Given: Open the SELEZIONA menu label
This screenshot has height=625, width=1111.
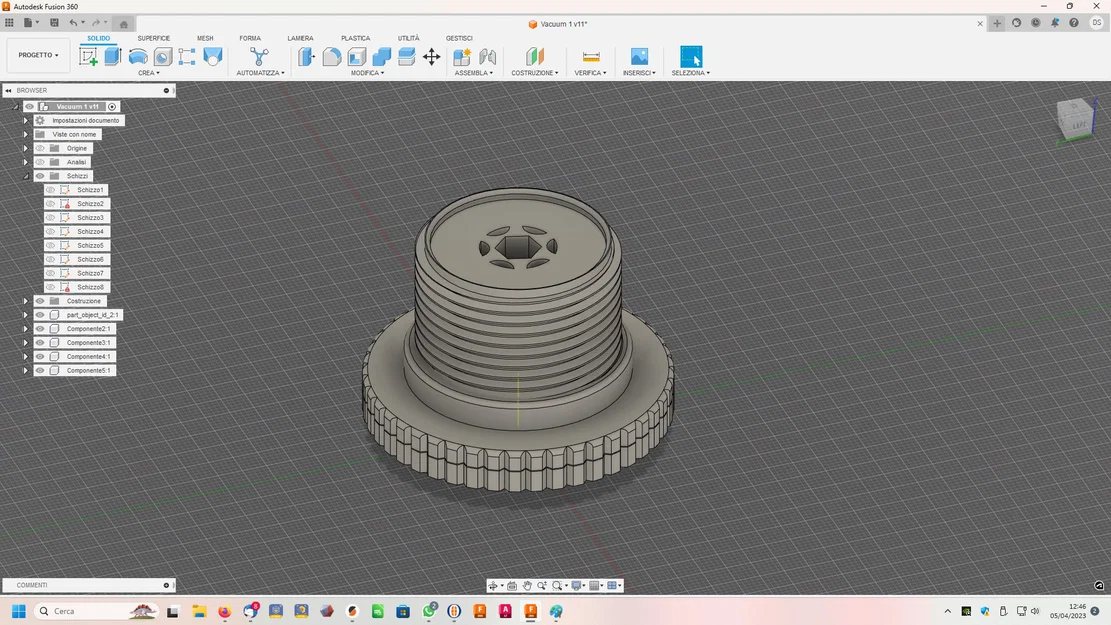Looking at the screenshot, I should [x=691, y=73].
